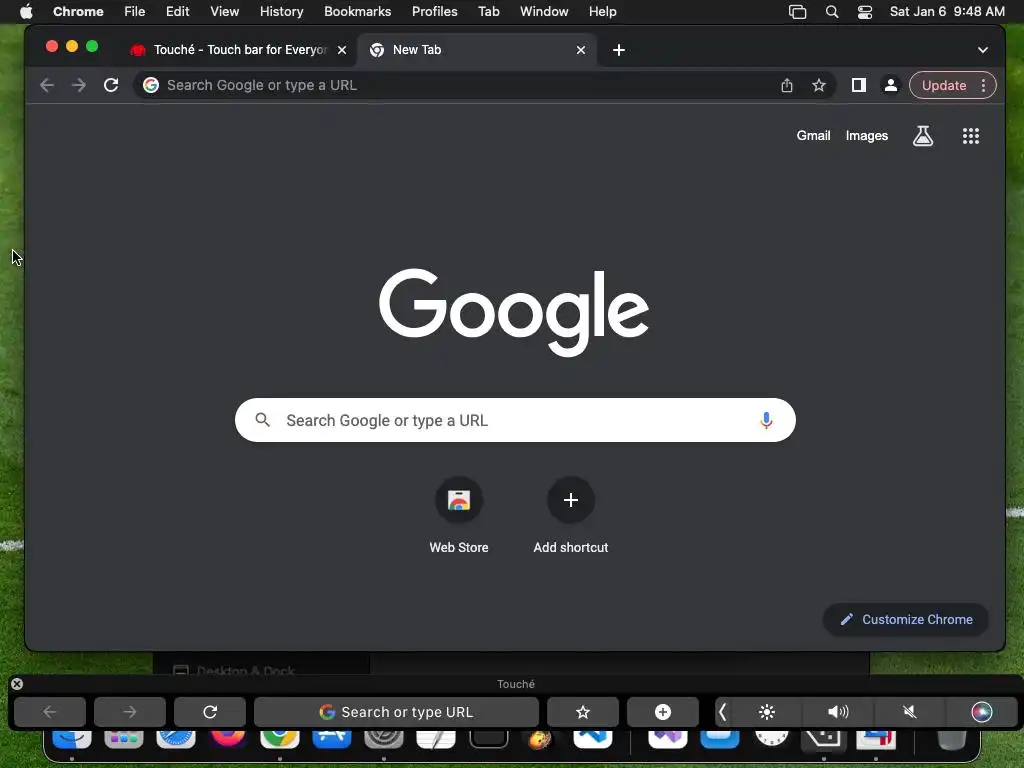Viewport: 1024px width, 768px height.
Task: Open the Apple menu
Action: click(25, 12)
